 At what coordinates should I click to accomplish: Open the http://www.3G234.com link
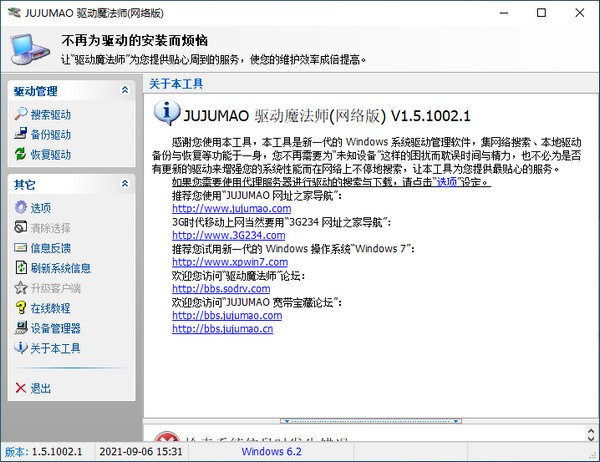[x=228, y=235]
